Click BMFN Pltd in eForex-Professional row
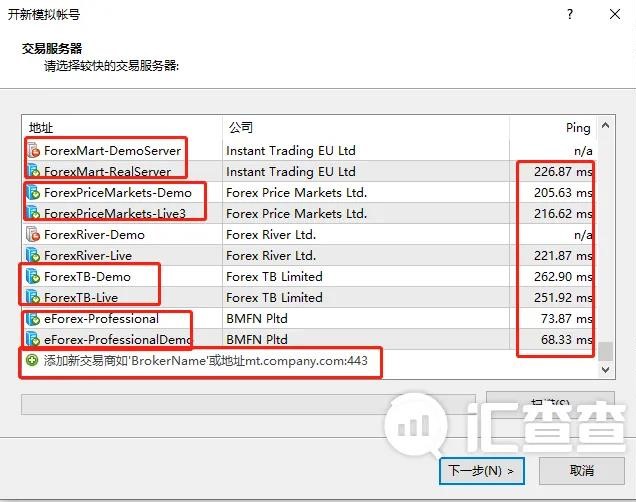The height and width of the screenshot is (502, 636). tap(257, 319)
